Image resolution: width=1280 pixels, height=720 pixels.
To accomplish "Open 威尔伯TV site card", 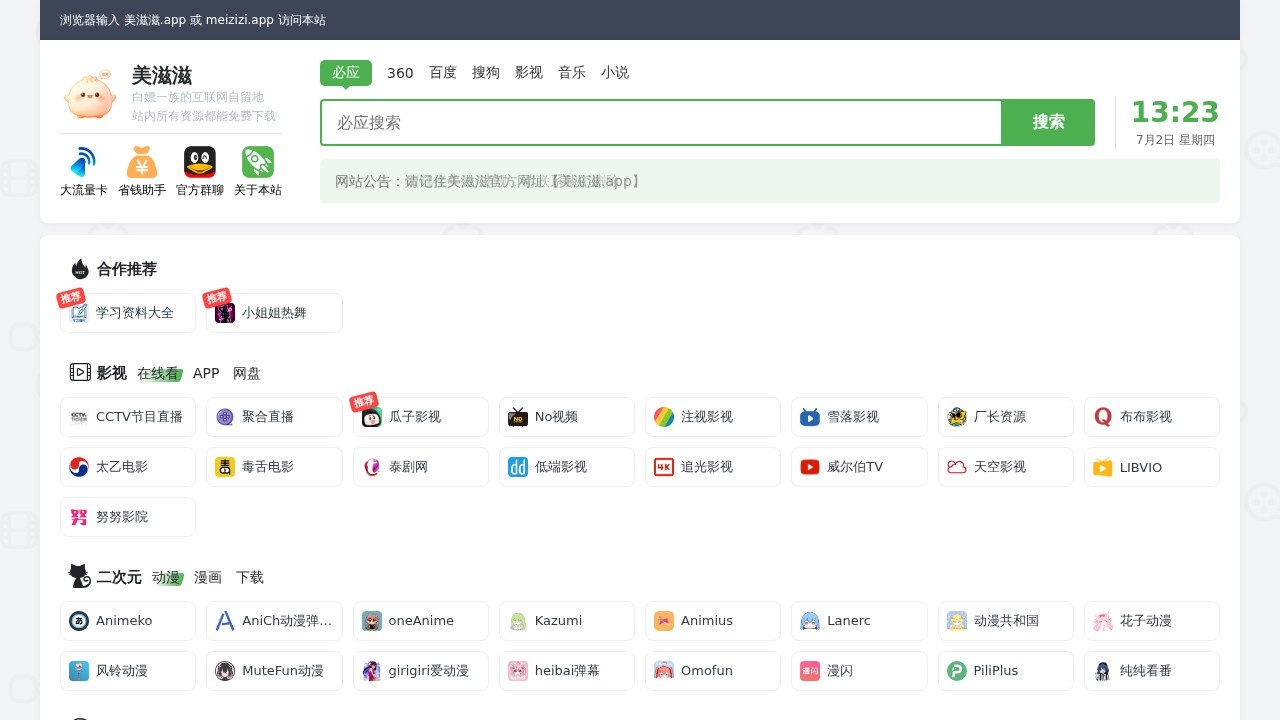I will (859, 467).
